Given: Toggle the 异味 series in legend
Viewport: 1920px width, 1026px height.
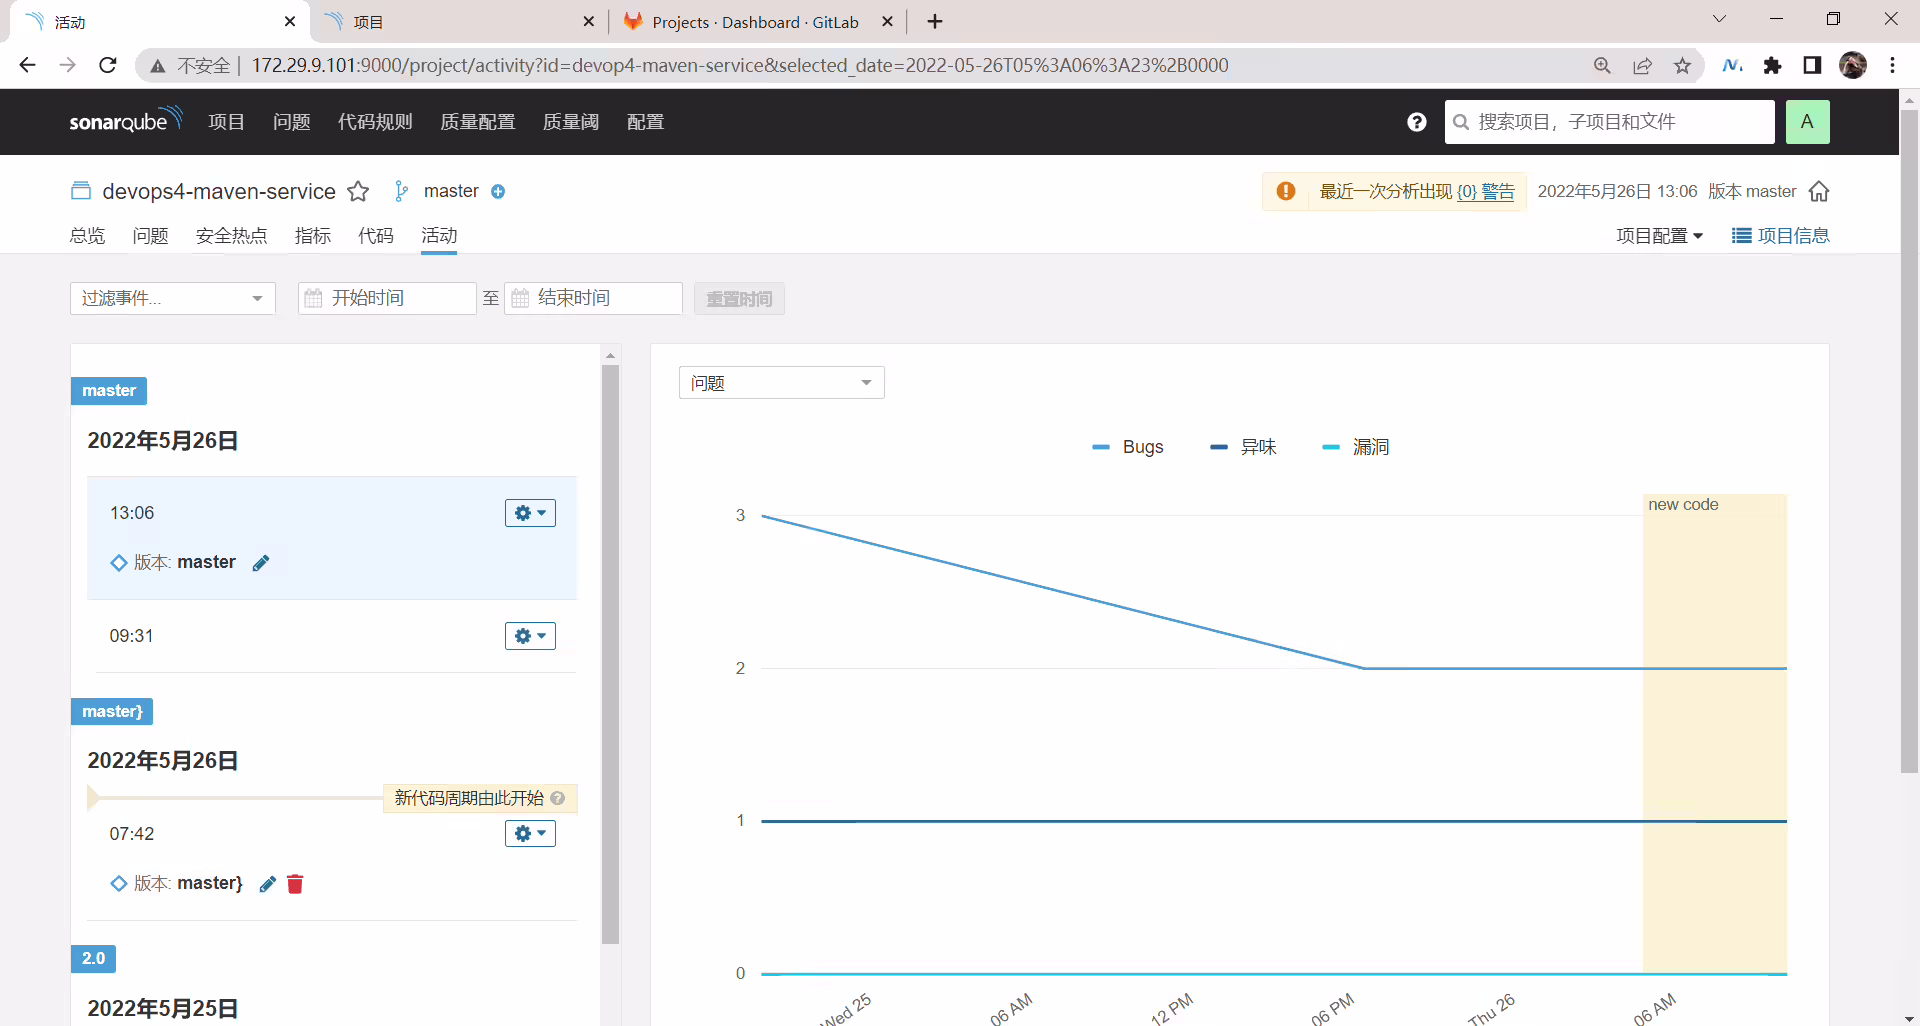Looking at the screenshot, I should pos(1243,447).
